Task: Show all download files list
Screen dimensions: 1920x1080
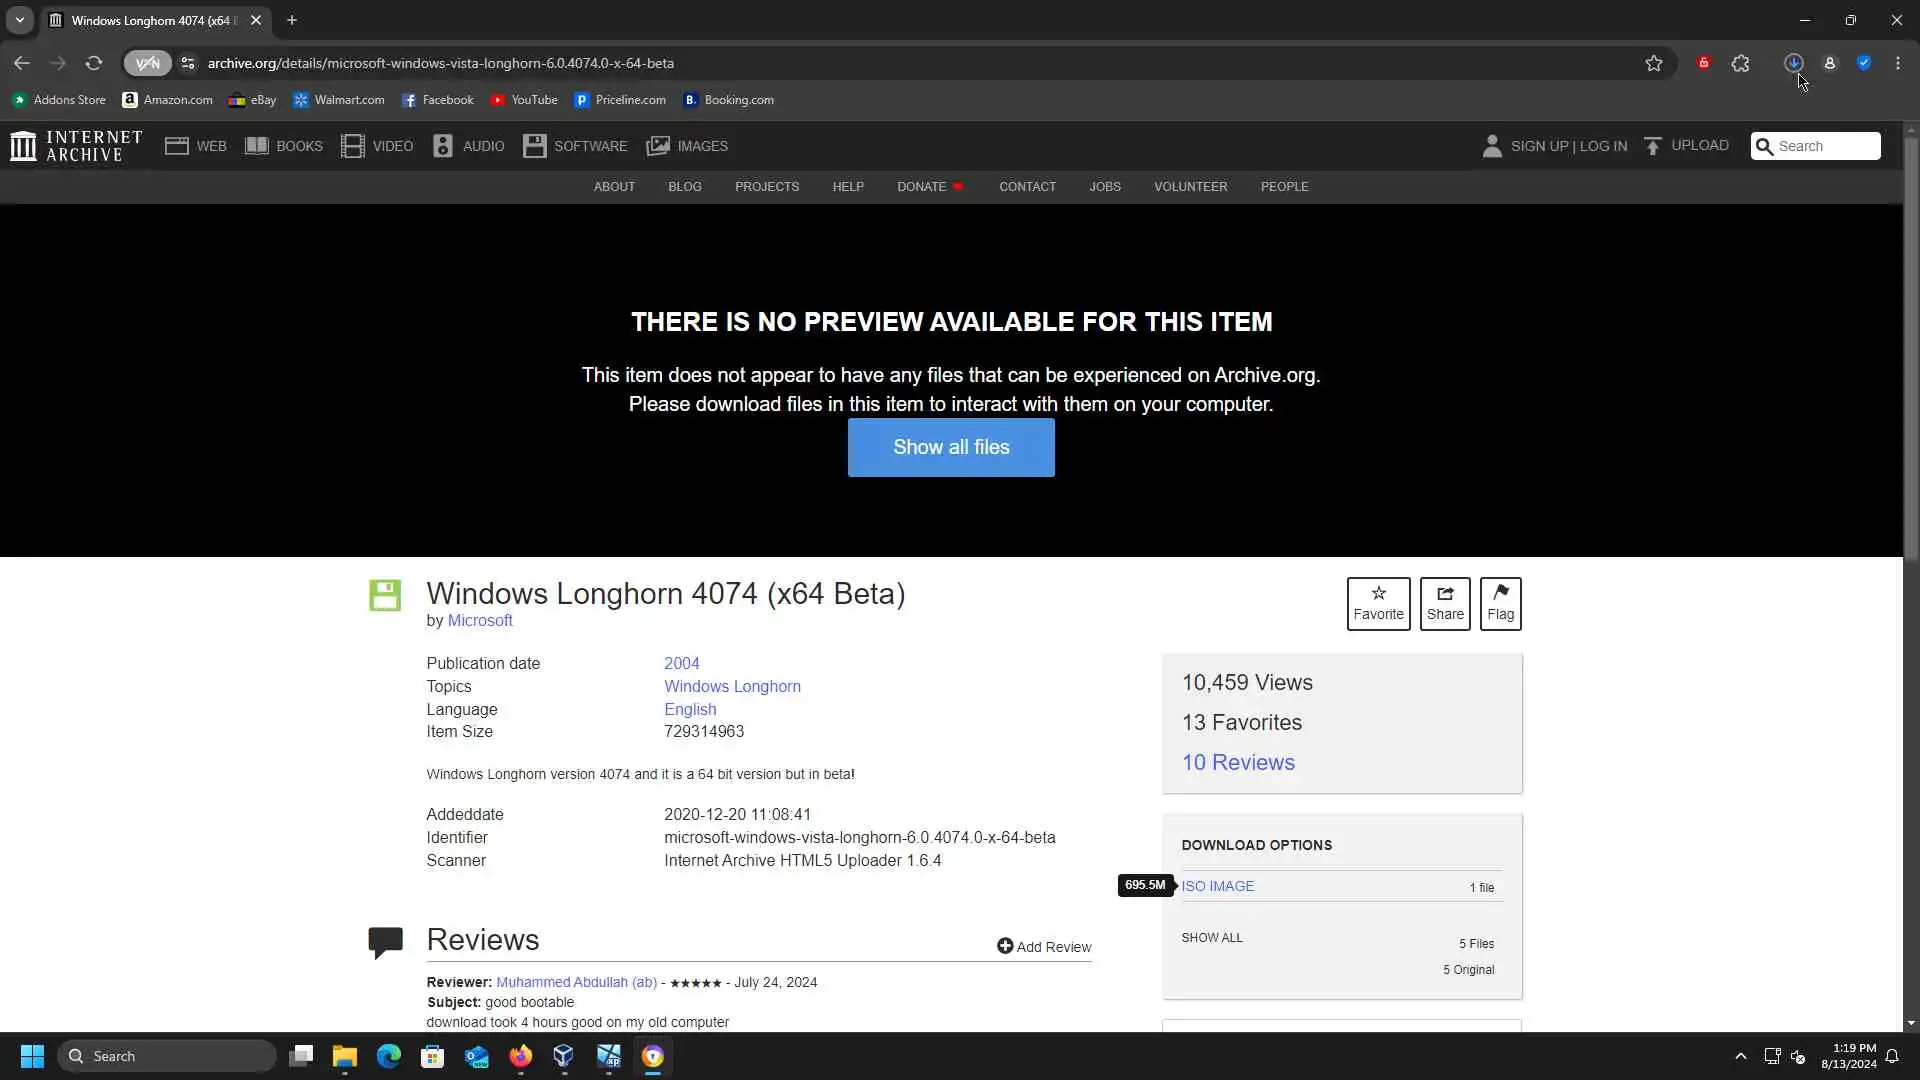Action: (1212, 938)
